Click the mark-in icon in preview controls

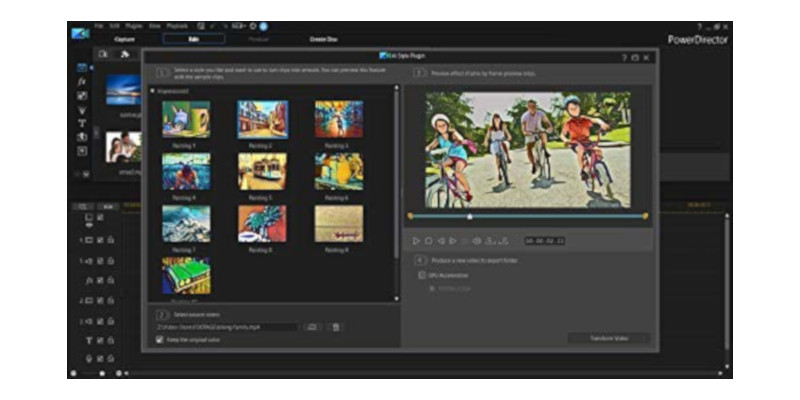coord(490,241)
